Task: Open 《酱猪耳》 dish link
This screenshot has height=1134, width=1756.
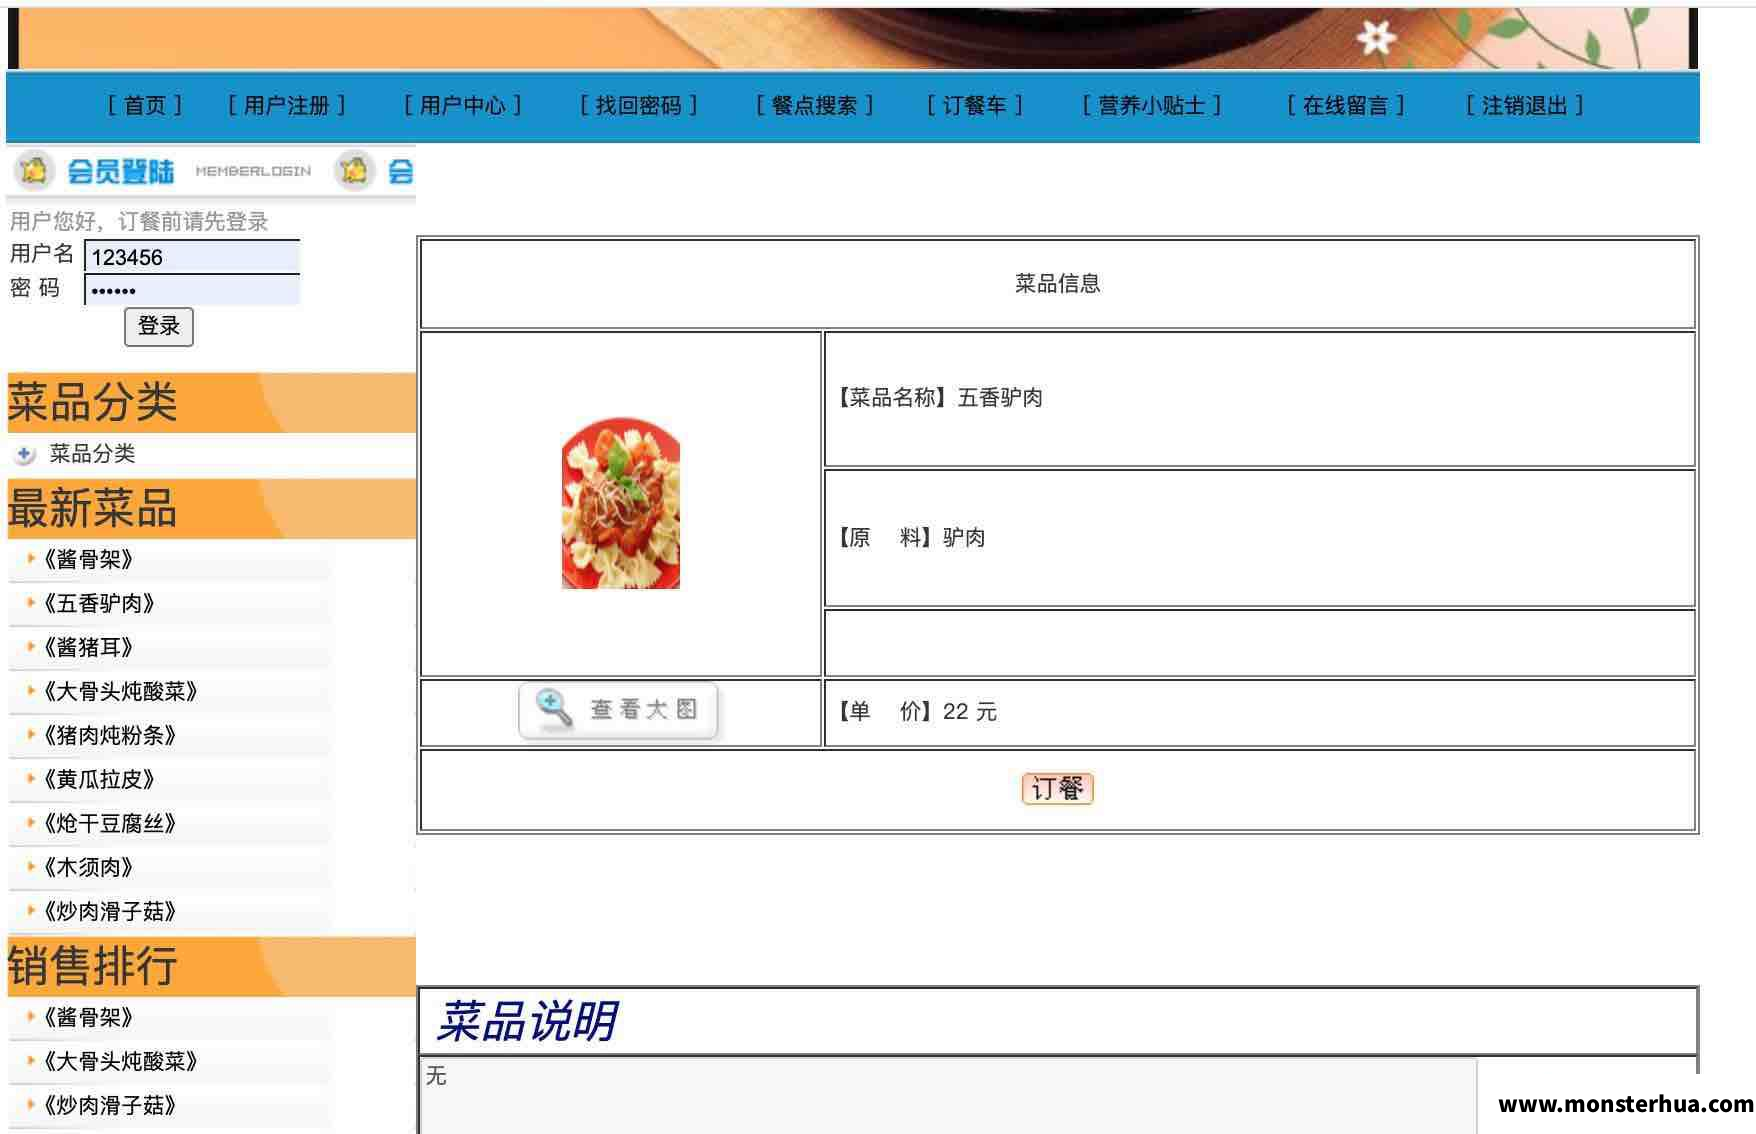Action: tap(86, 647)
